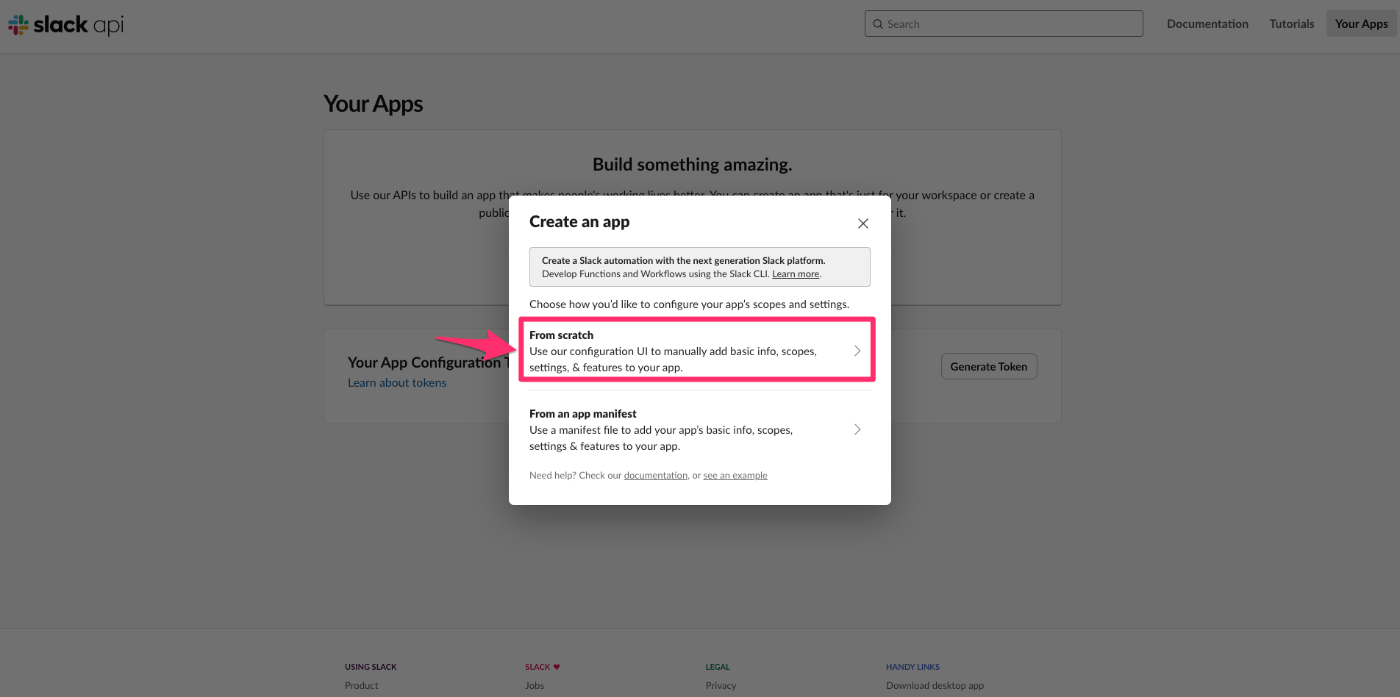This screenshot has width=1400, height=697.
Task: Open the see an example link
Action: tap(735, 475)
